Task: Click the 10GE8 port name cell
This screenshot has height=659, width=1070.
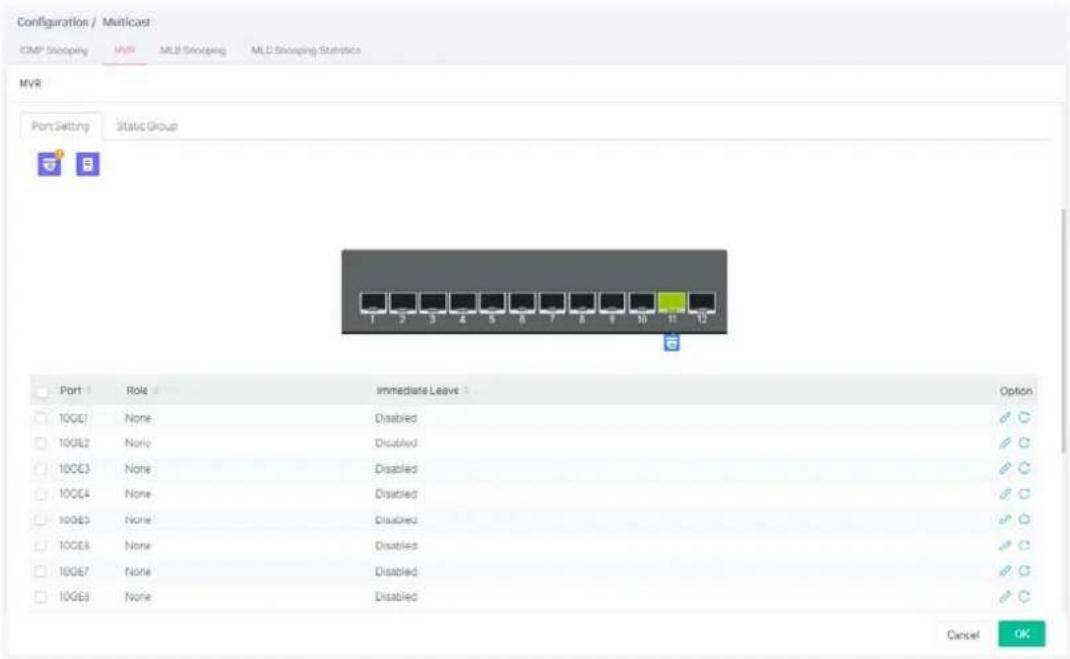Action: 74,597
